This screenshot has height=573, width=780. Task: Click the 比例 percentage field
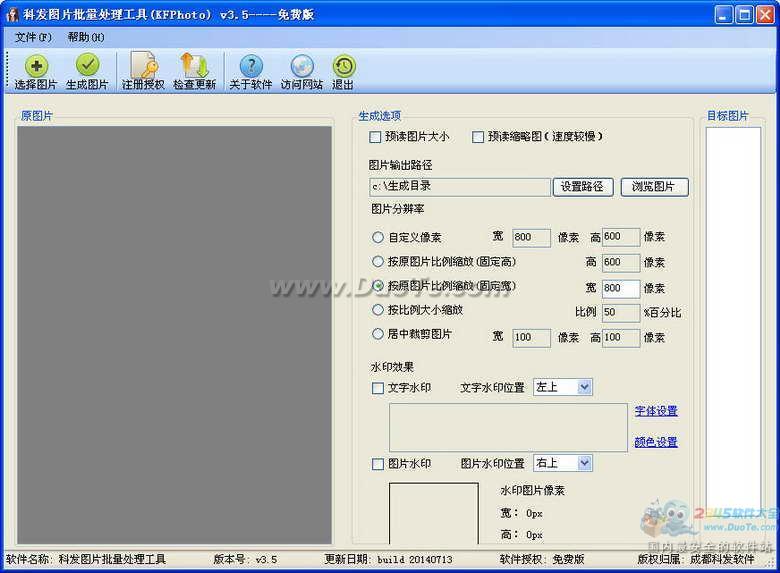click(x=621, y=312)
